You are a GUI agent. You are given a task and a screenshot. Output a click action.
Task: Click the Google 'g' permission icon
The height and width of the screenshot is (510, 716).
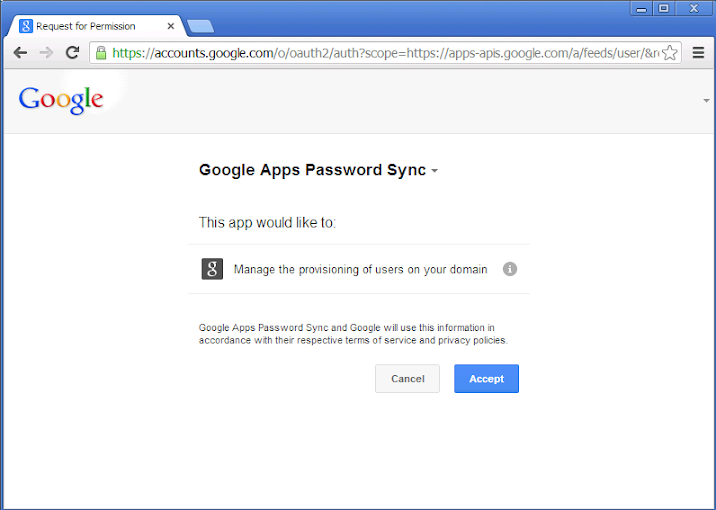coord(212,269)
